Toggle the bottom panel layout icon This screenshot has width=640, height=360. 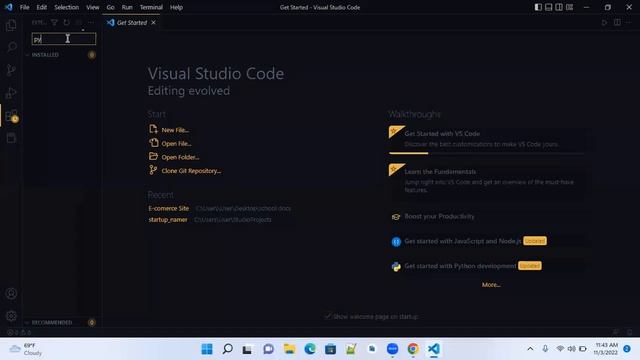pos(549,7)
